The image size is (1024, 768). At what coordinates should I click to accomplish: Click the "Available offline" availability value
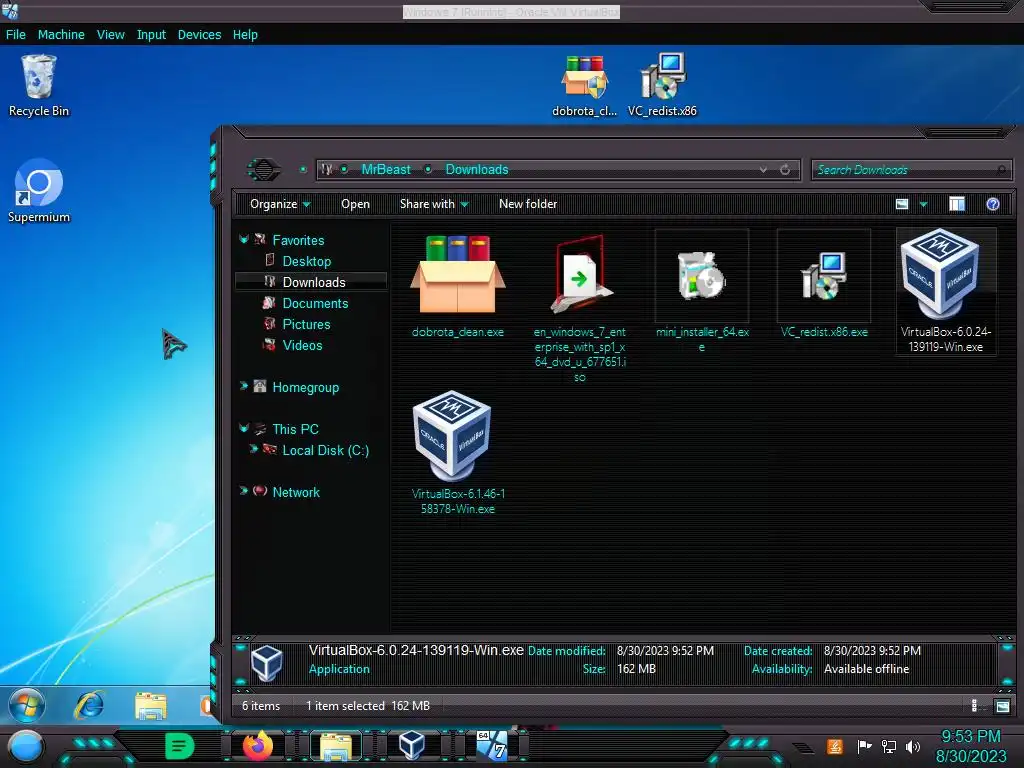[867, 669]
